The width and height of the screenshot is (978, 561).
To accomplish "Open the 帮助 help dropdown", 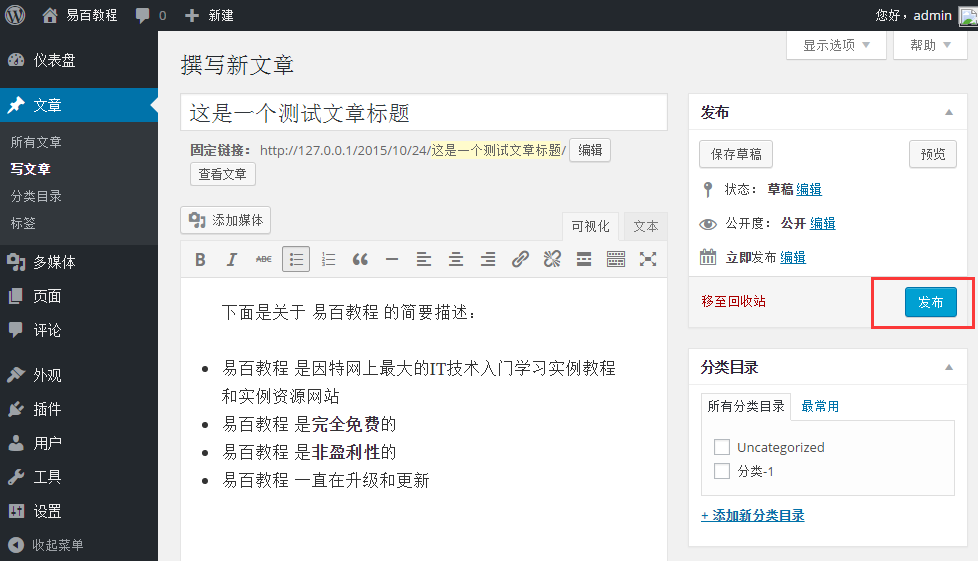I will [929, 45].
